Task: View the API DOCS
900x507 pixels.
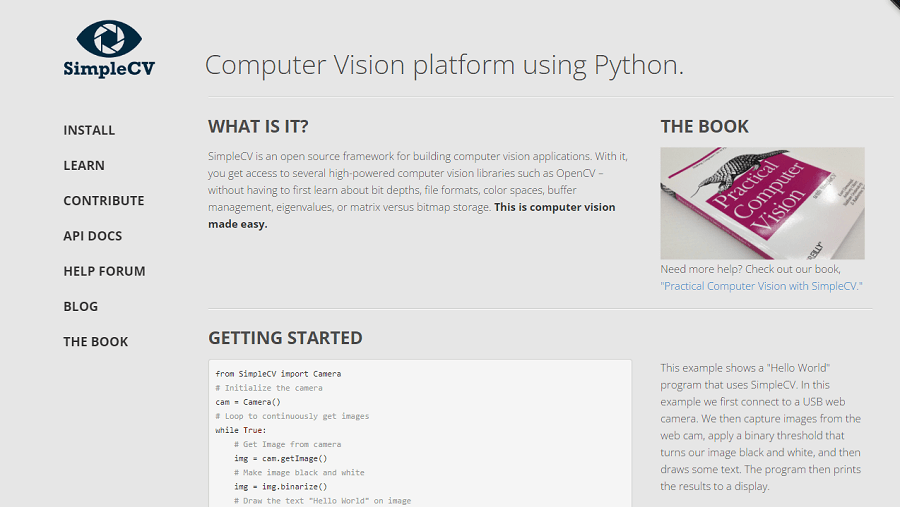Action: [x=92, y=236]
